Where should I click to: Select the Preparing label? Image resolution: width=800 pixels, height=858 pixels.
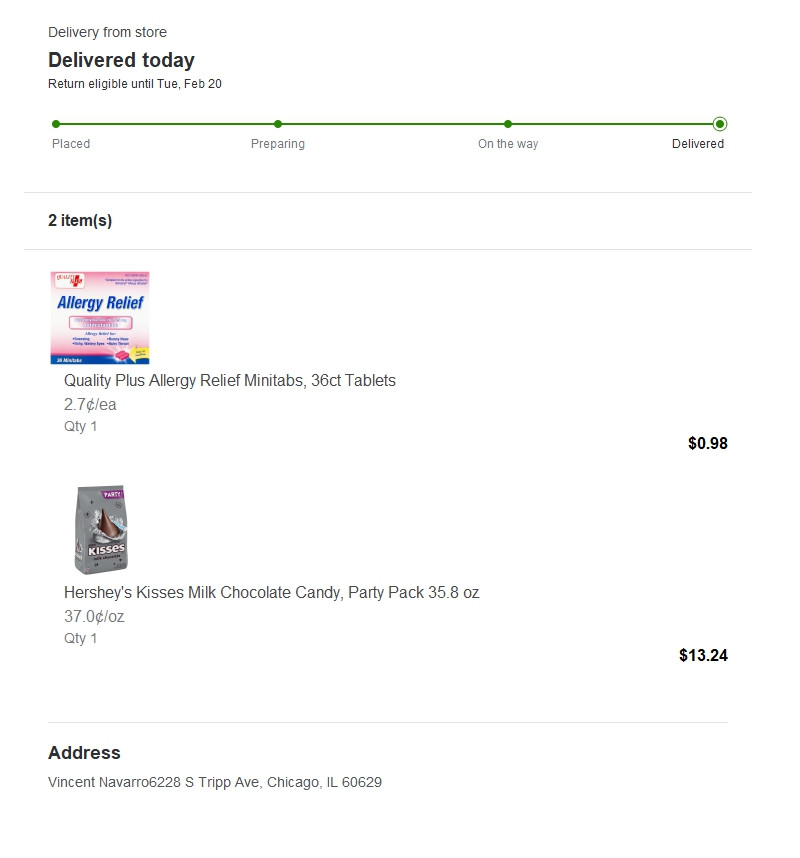click(278, 144)
